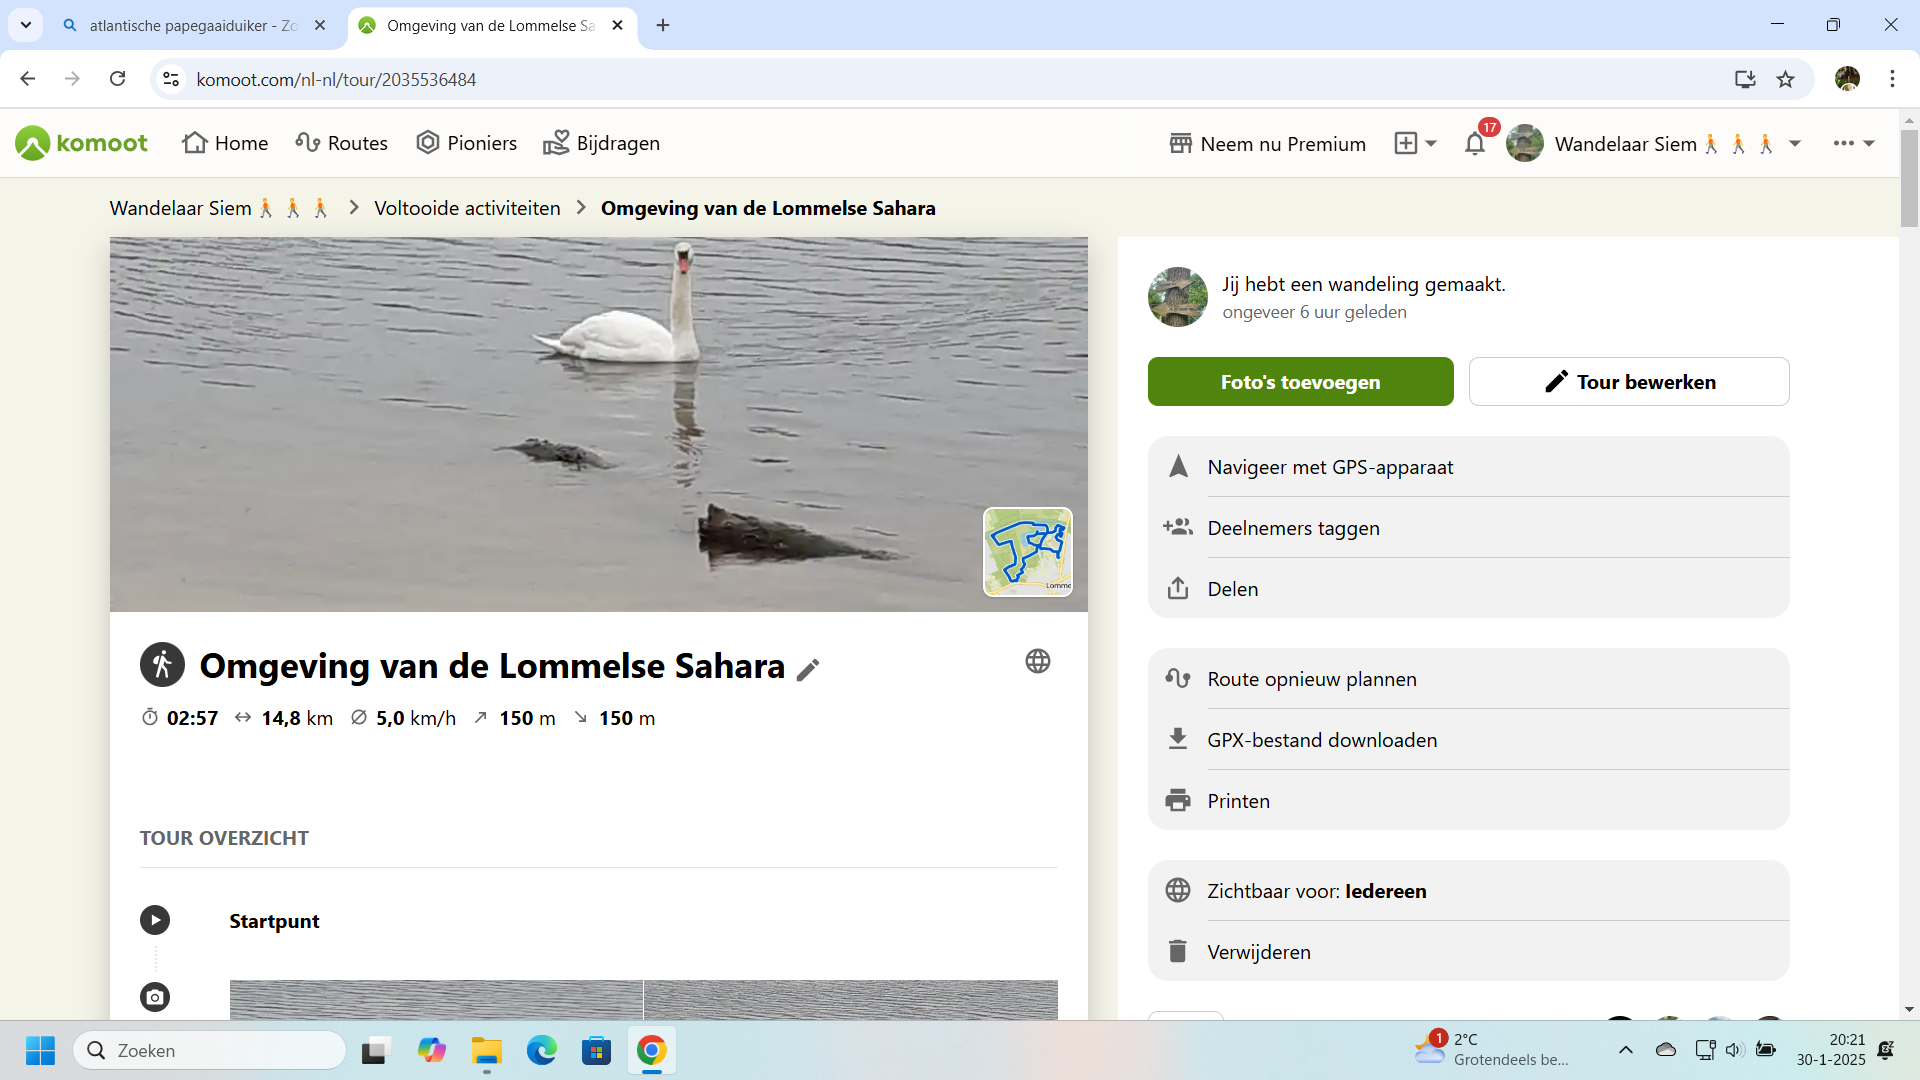This screenshot has width=1920, height=1080.
Task: Click the Verwijderen trash option
Action: tap(1258, 952)
